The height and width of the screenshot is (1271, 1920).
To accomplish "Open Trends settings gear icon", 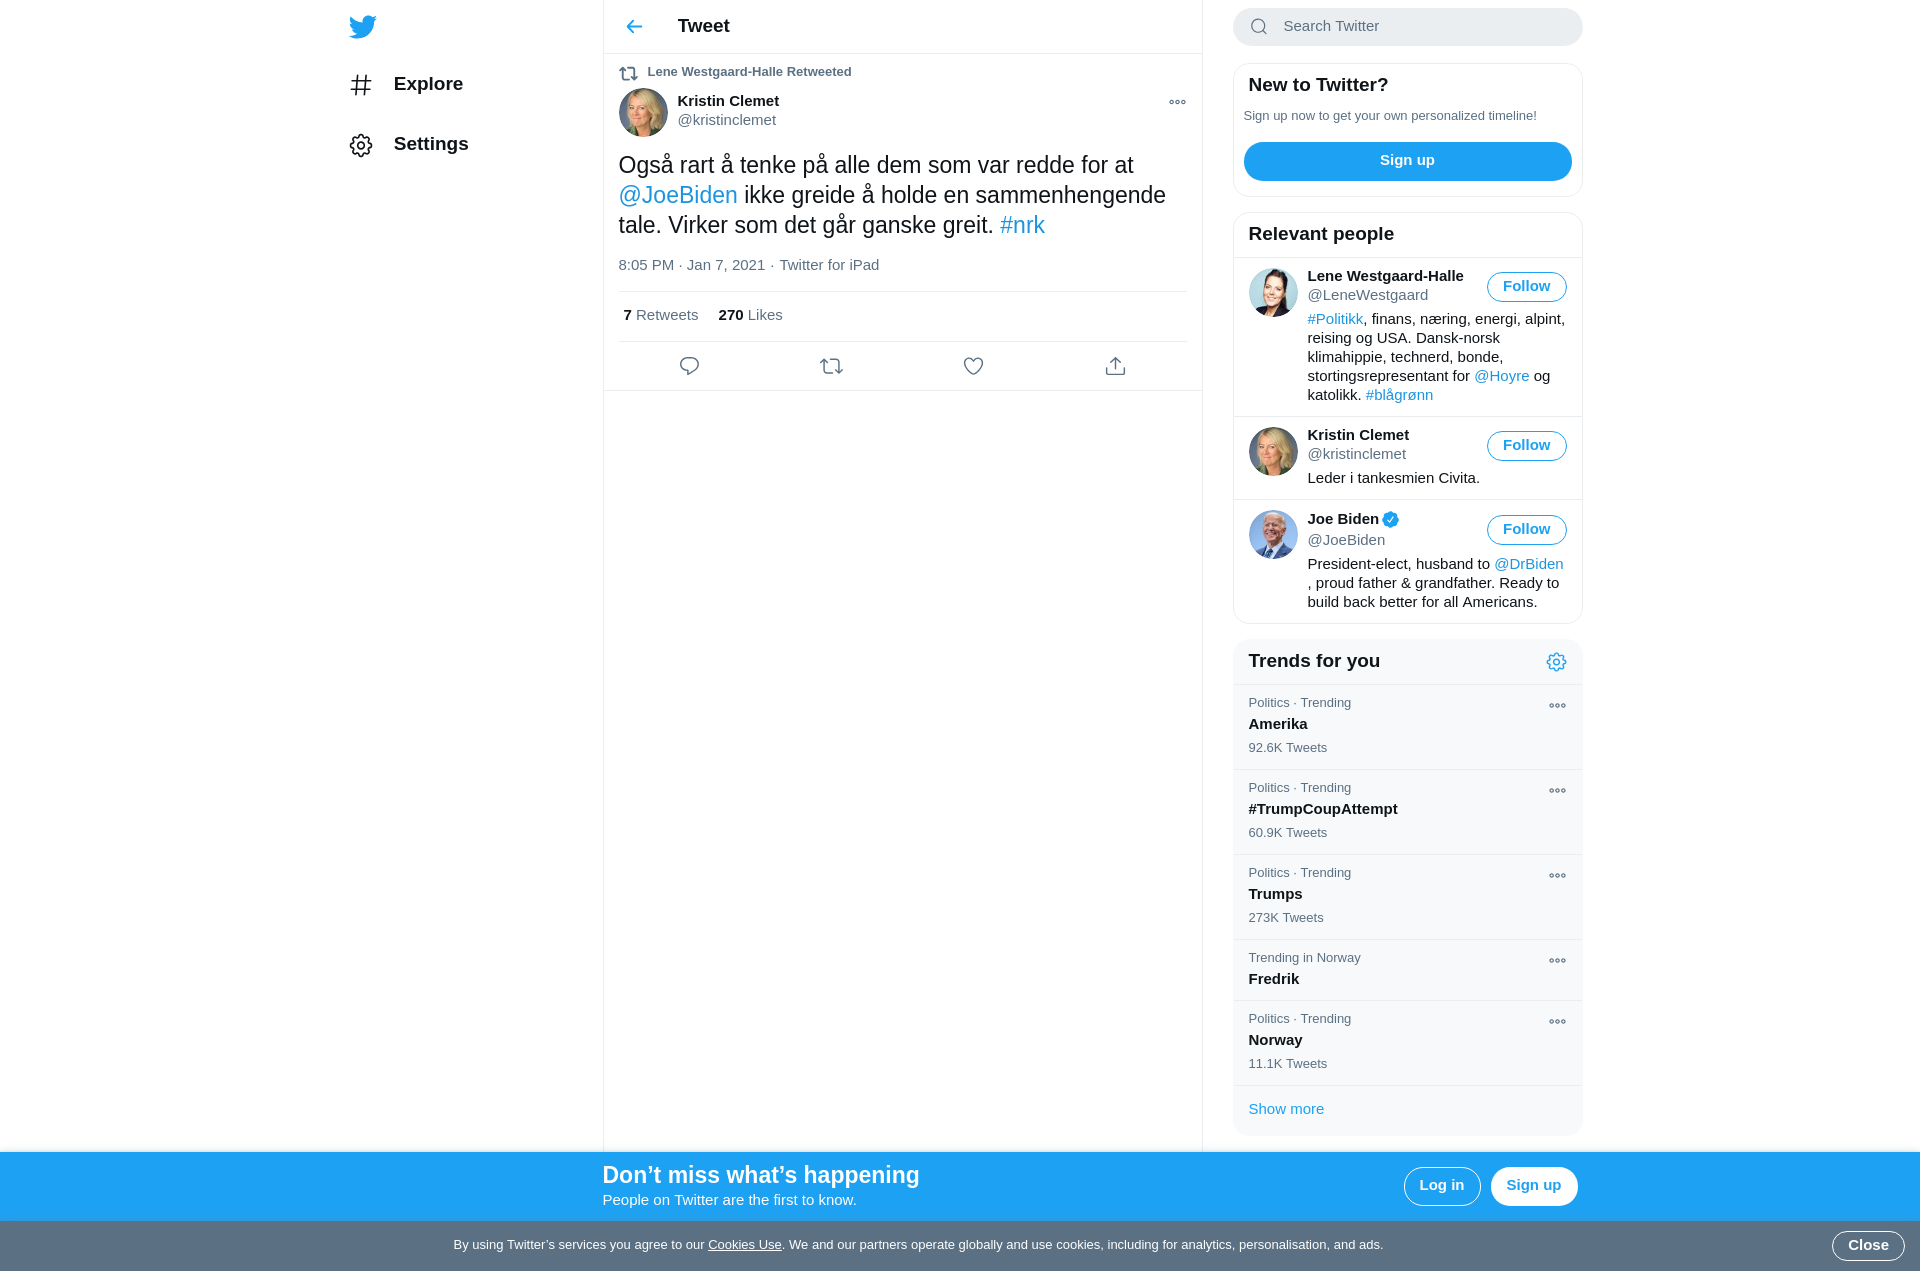I will click(1556, 662).
